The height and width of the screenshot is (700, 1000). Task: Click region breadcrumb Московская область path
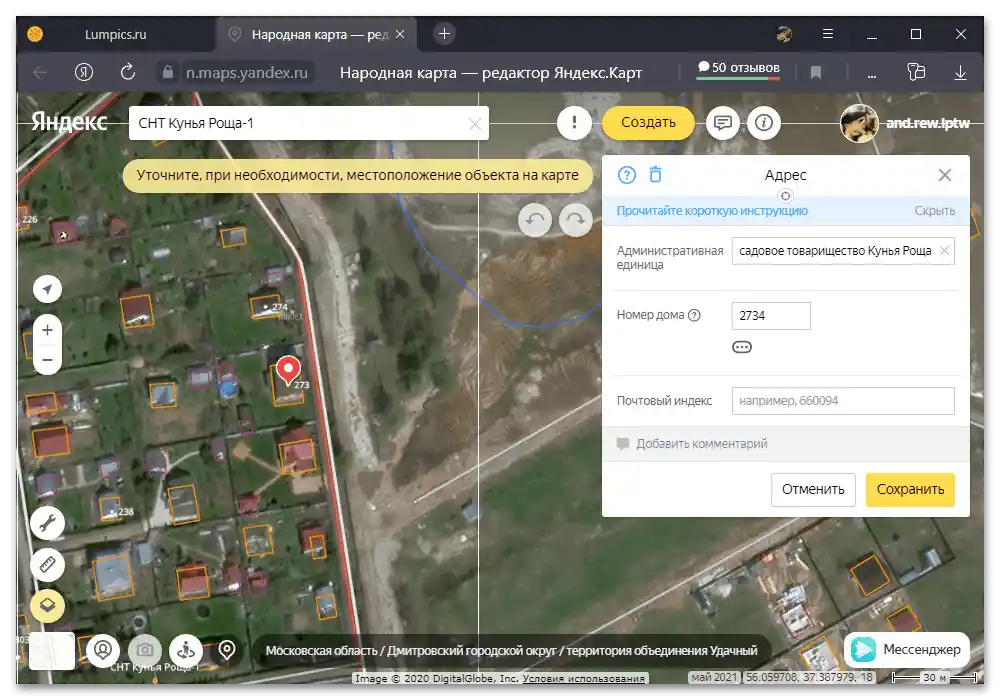(511, 651)
